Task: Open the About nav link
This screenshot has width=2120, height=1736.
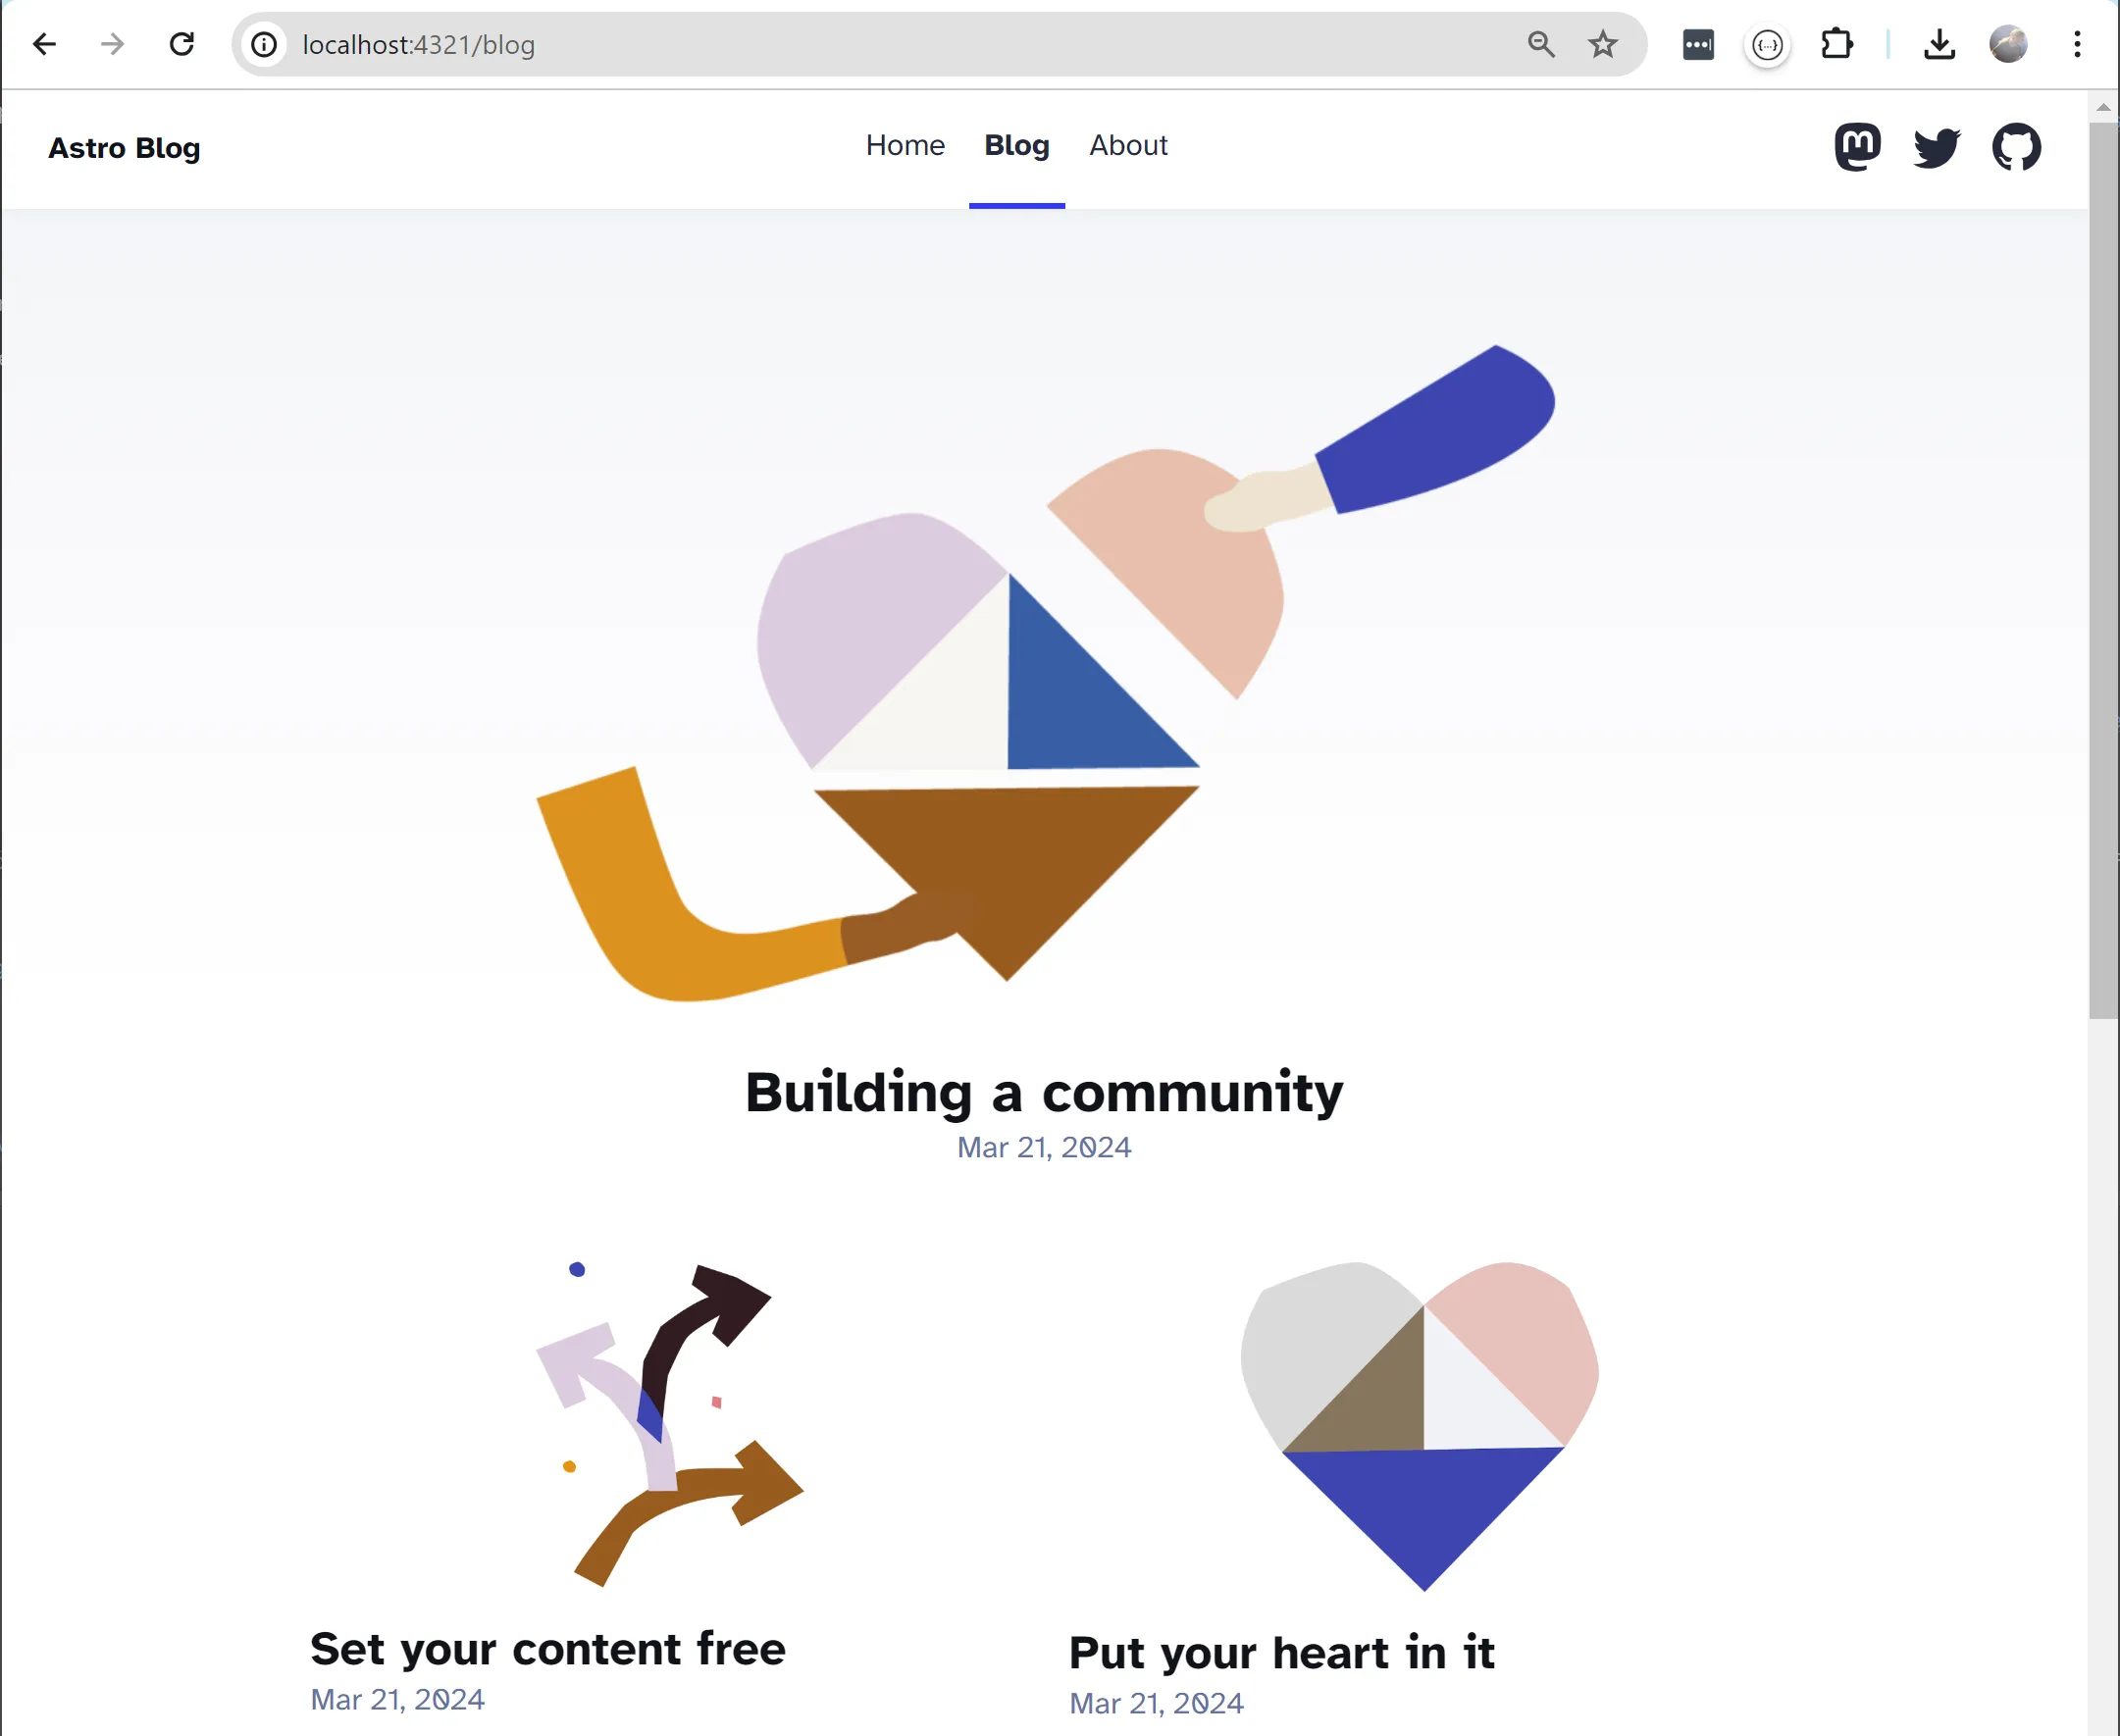Action: (x=1128, y=145)
